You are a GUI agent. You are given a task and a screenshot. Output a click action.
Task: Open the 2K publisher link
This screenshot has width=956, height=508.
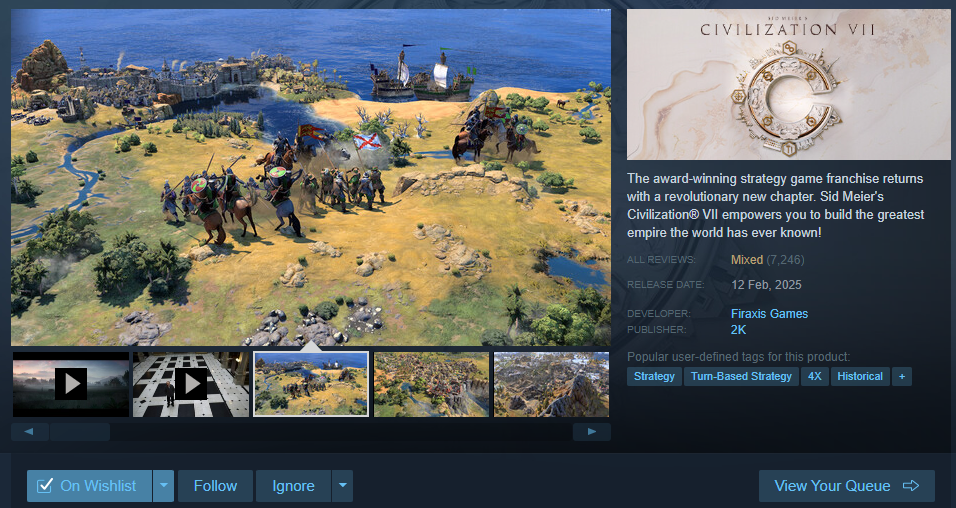tap(738, 330)
